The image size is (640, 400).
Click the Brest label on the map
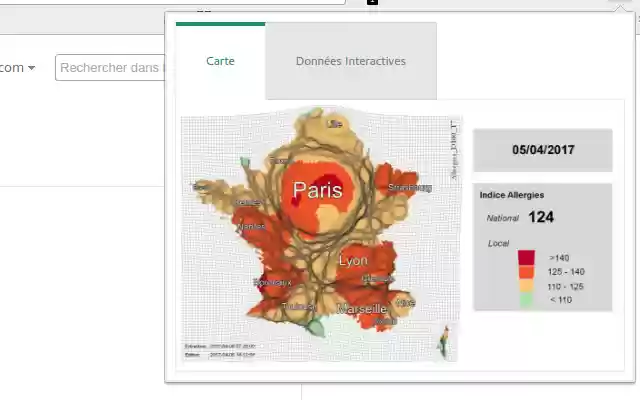click(x=200, y=187)
